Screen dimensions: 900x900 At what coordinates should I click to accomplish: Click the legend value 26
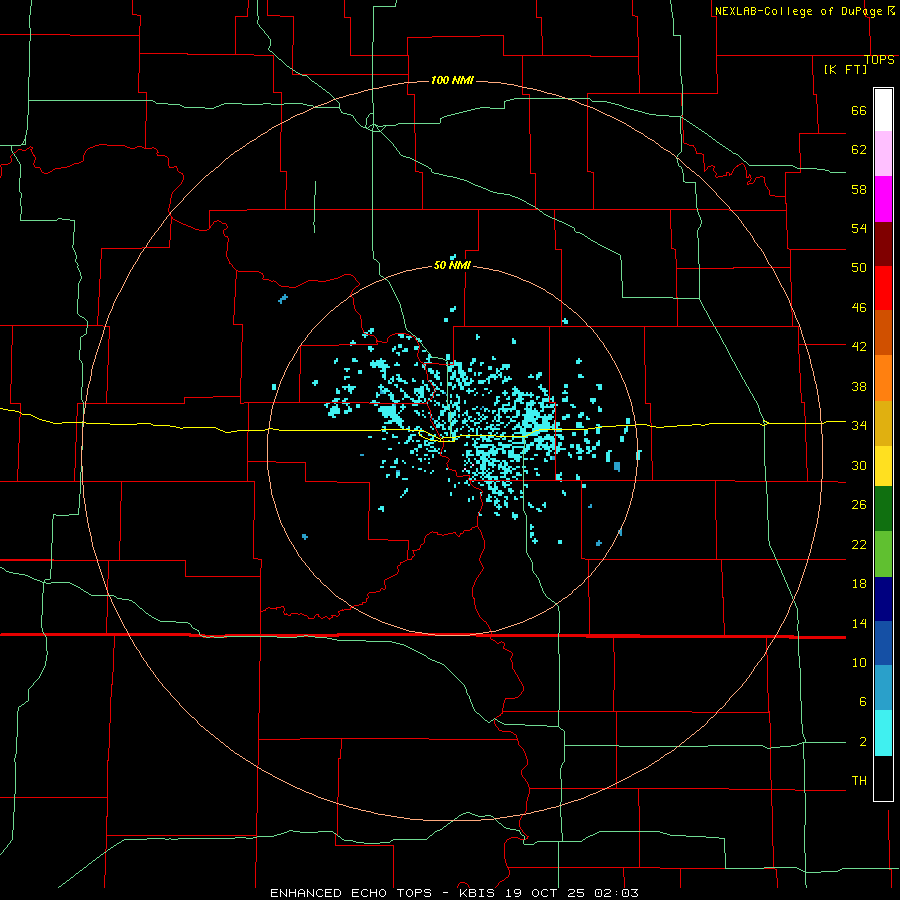(x=859, y=505)
